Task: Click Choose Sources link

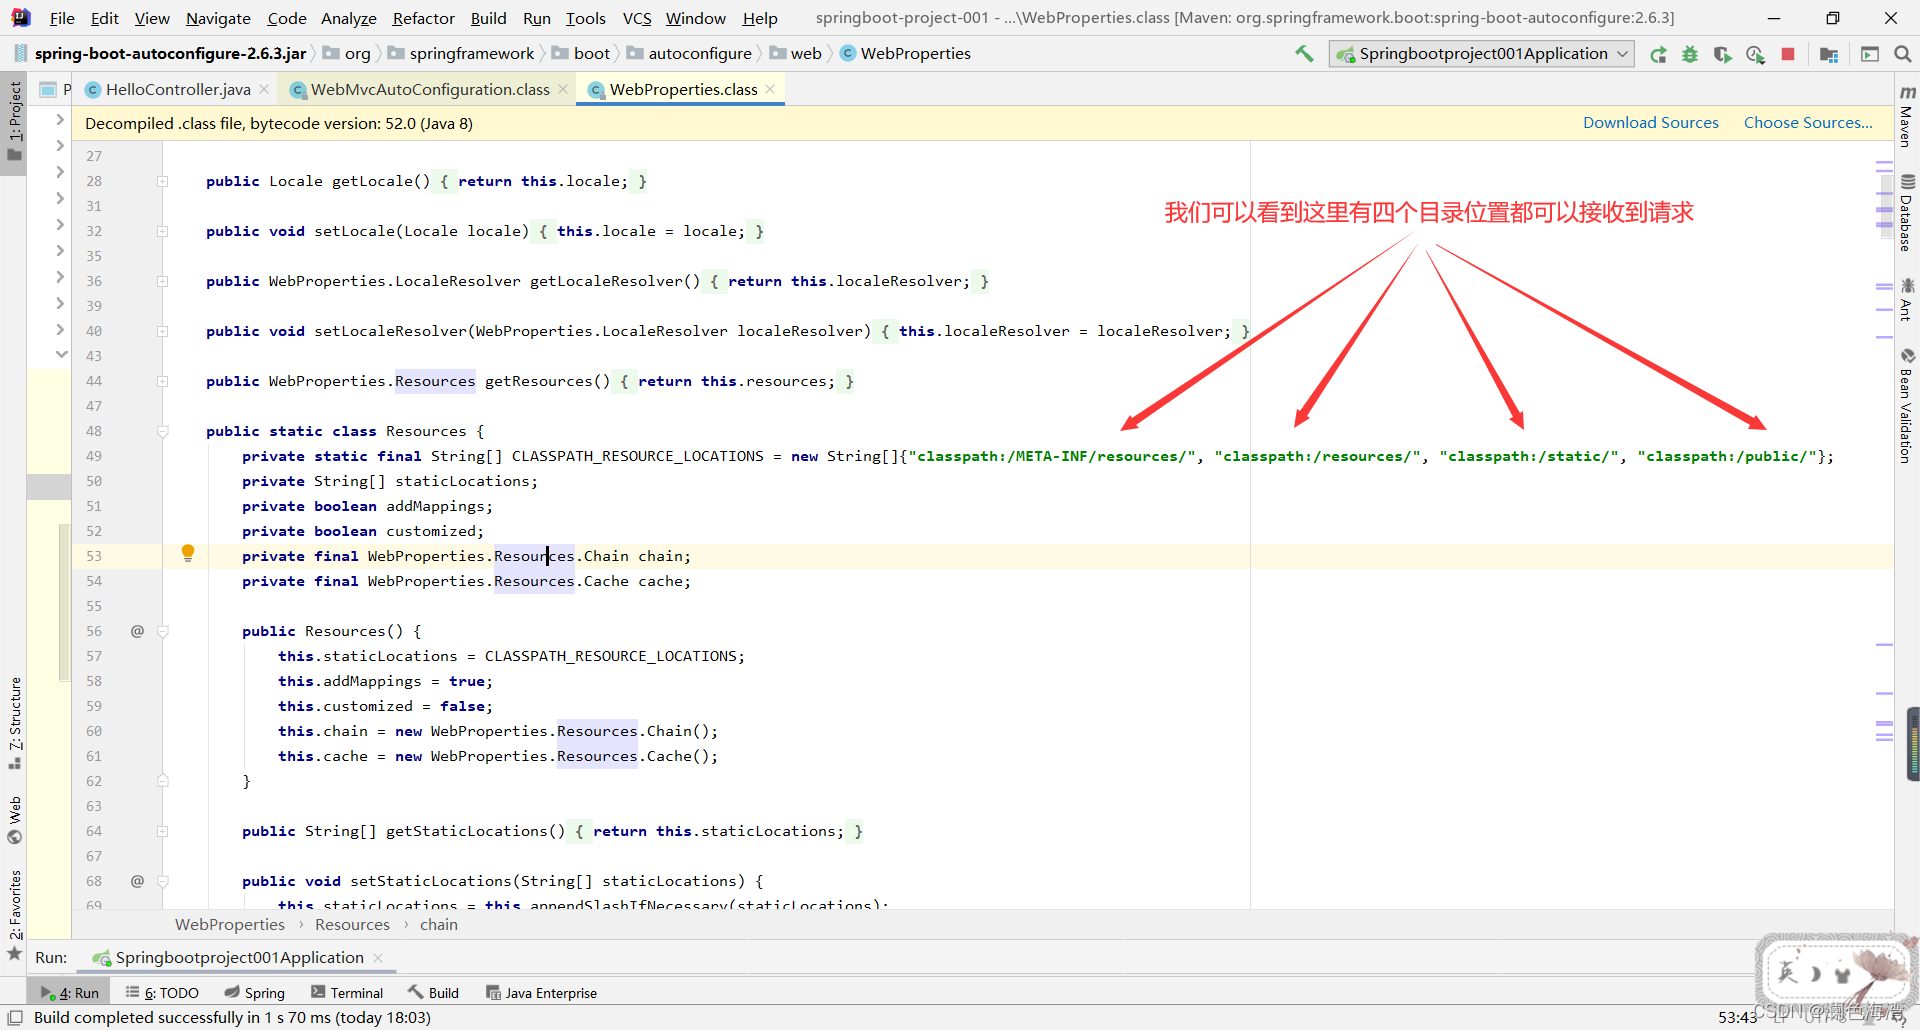Action: click(1808, 122)
